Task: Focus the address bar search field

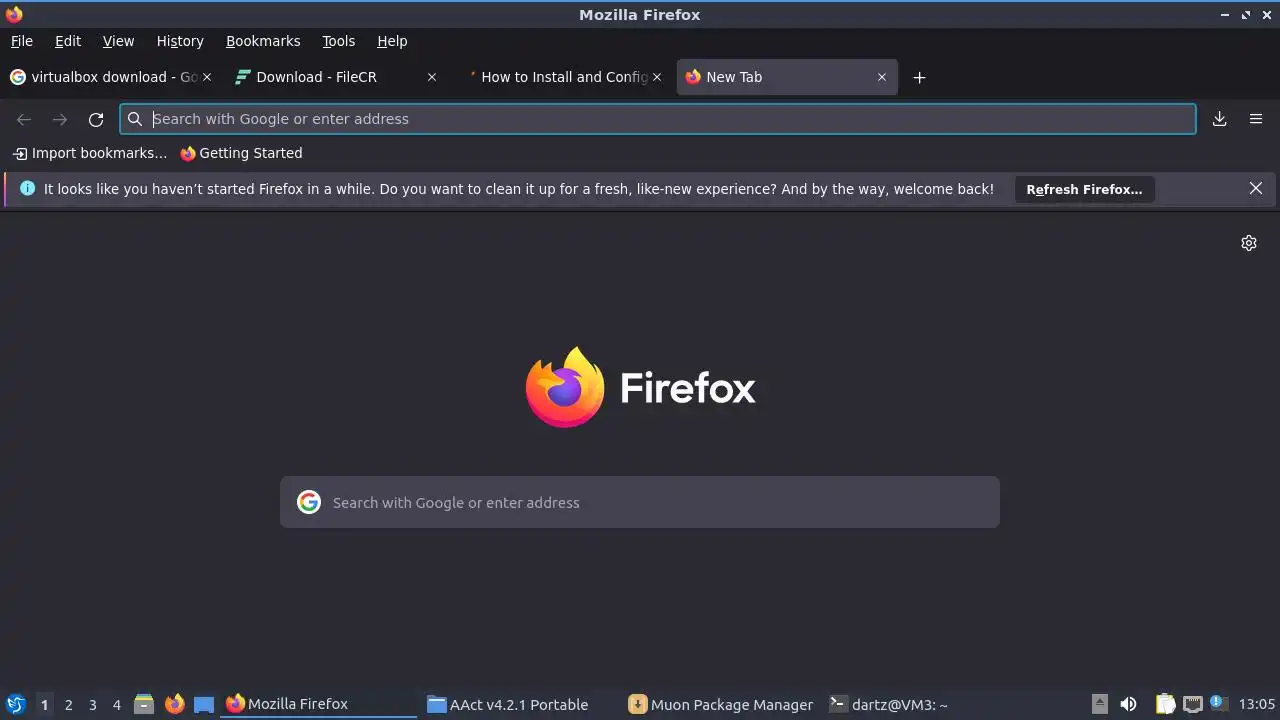Action: tap(658, 119)
